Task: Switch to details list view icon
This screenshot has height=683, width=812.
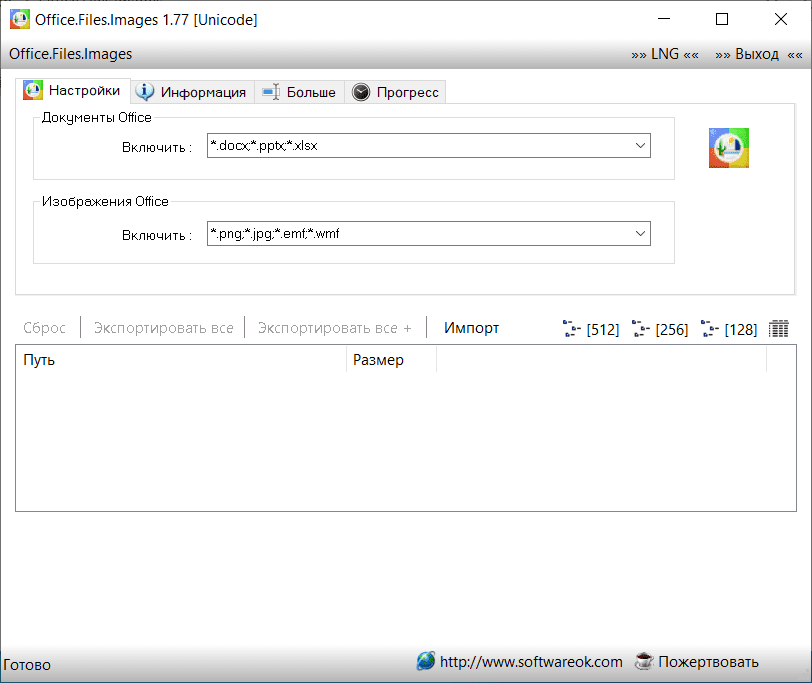Action: pos(778,329)
